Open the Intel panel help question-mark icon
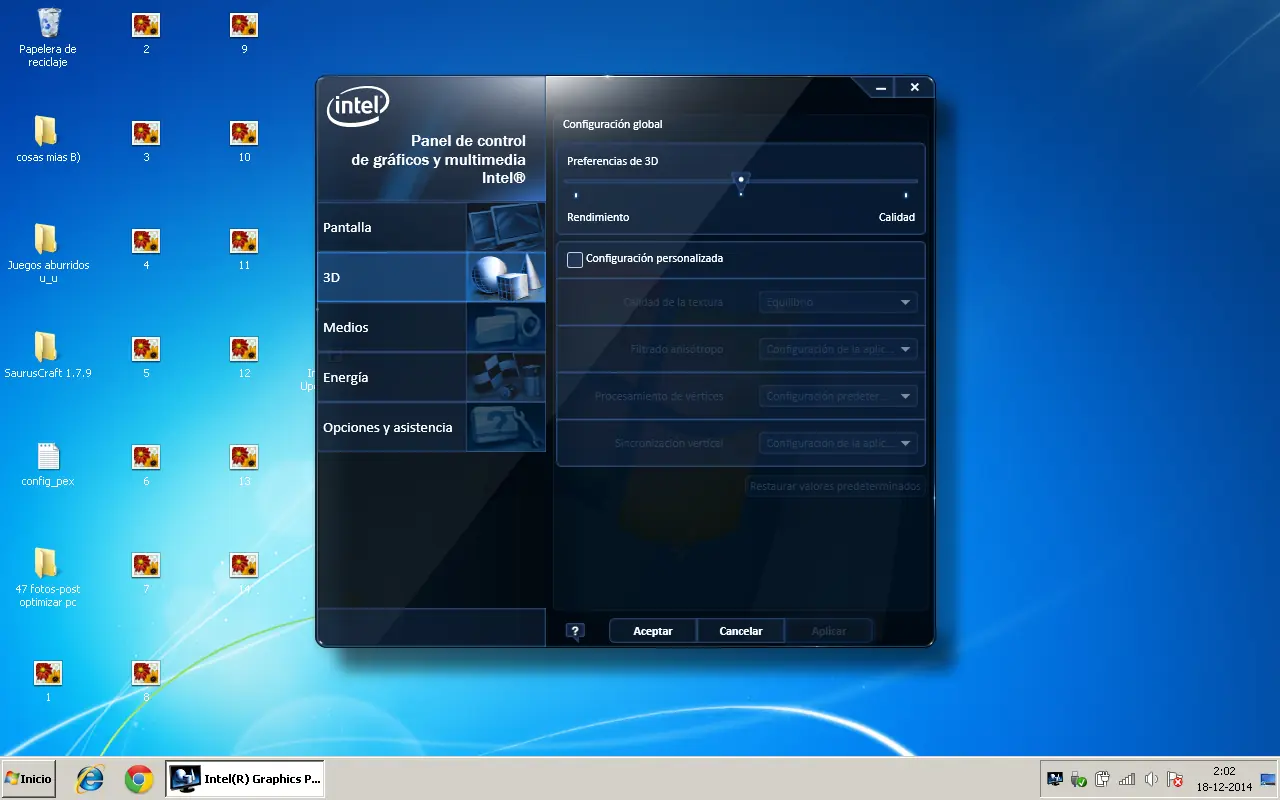The width and height of the screenshot is (1280, 800). point(575,631)
